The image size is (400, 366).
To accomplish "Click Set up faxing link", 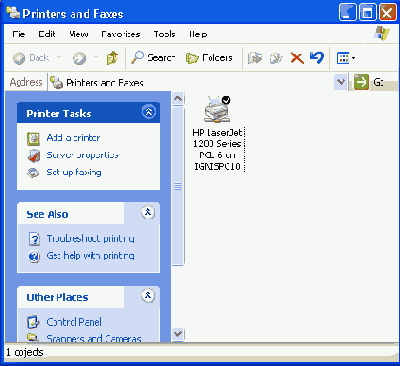I will click(x=74, y=172).
